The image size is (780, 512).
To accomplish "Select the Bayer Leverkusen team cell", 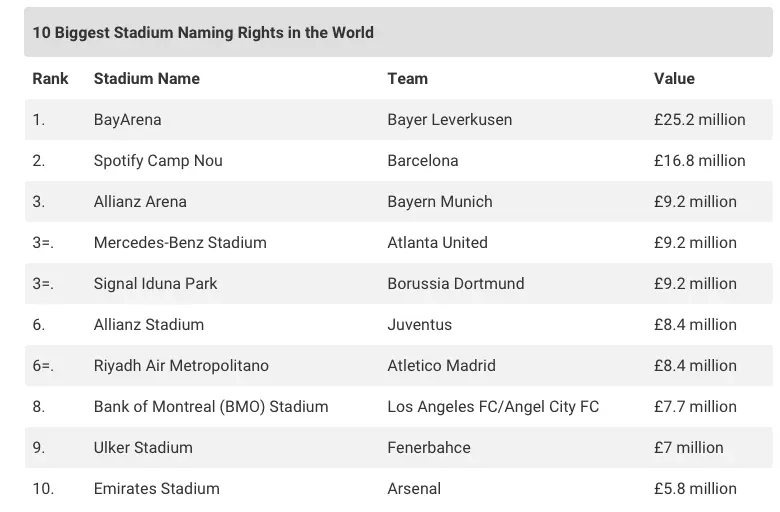I will click(449, 119).
